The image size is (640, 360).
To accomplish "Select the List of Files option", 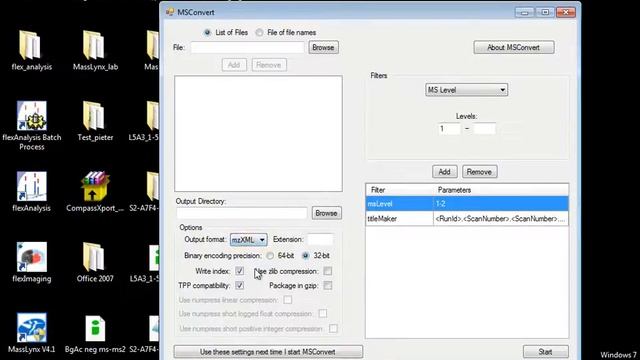I will coord(207,33).
